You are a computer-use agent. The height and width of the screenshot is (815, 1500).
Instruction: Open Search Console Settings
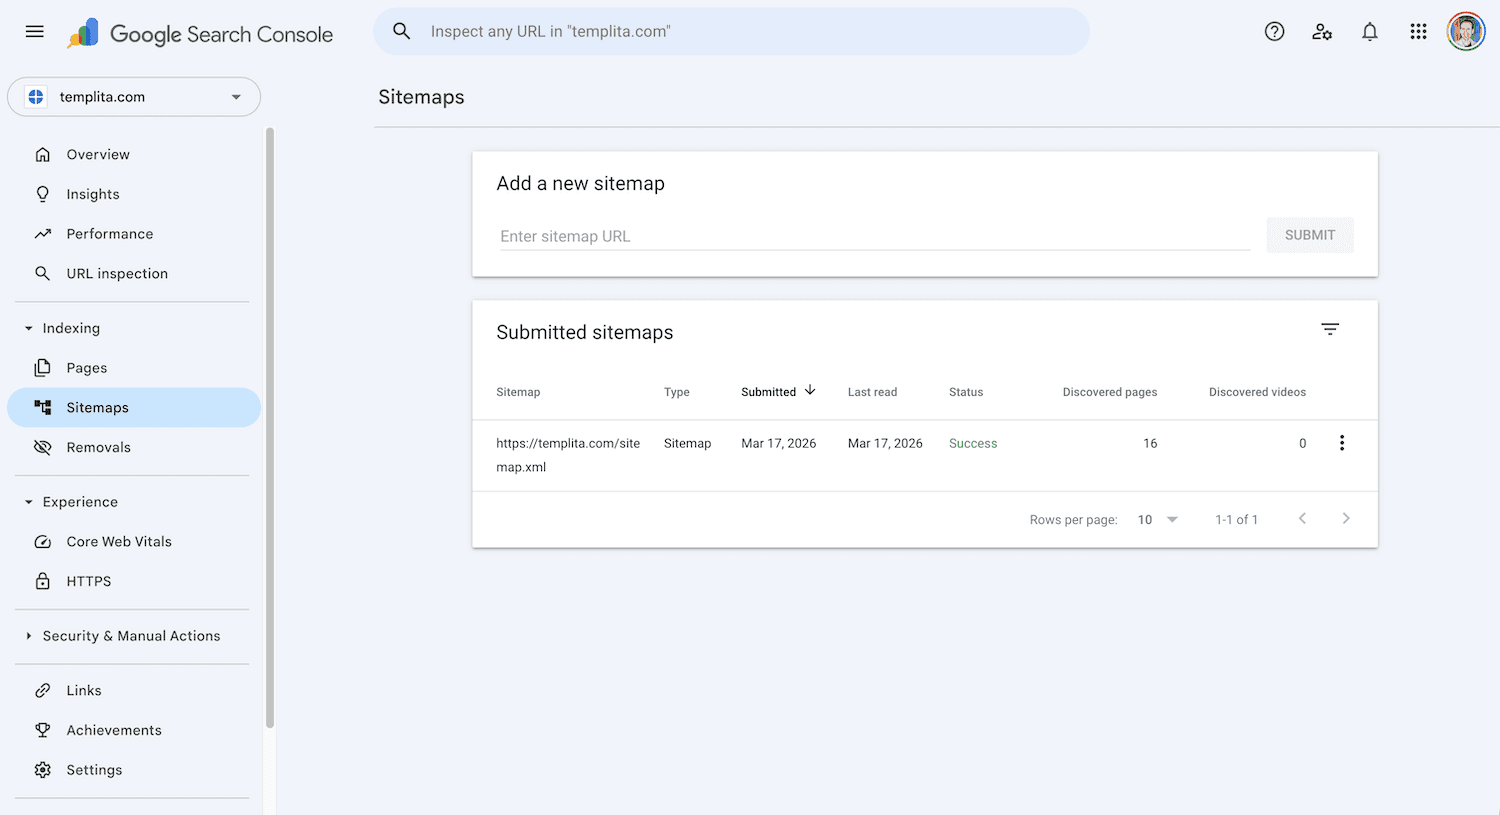[94, 770]
